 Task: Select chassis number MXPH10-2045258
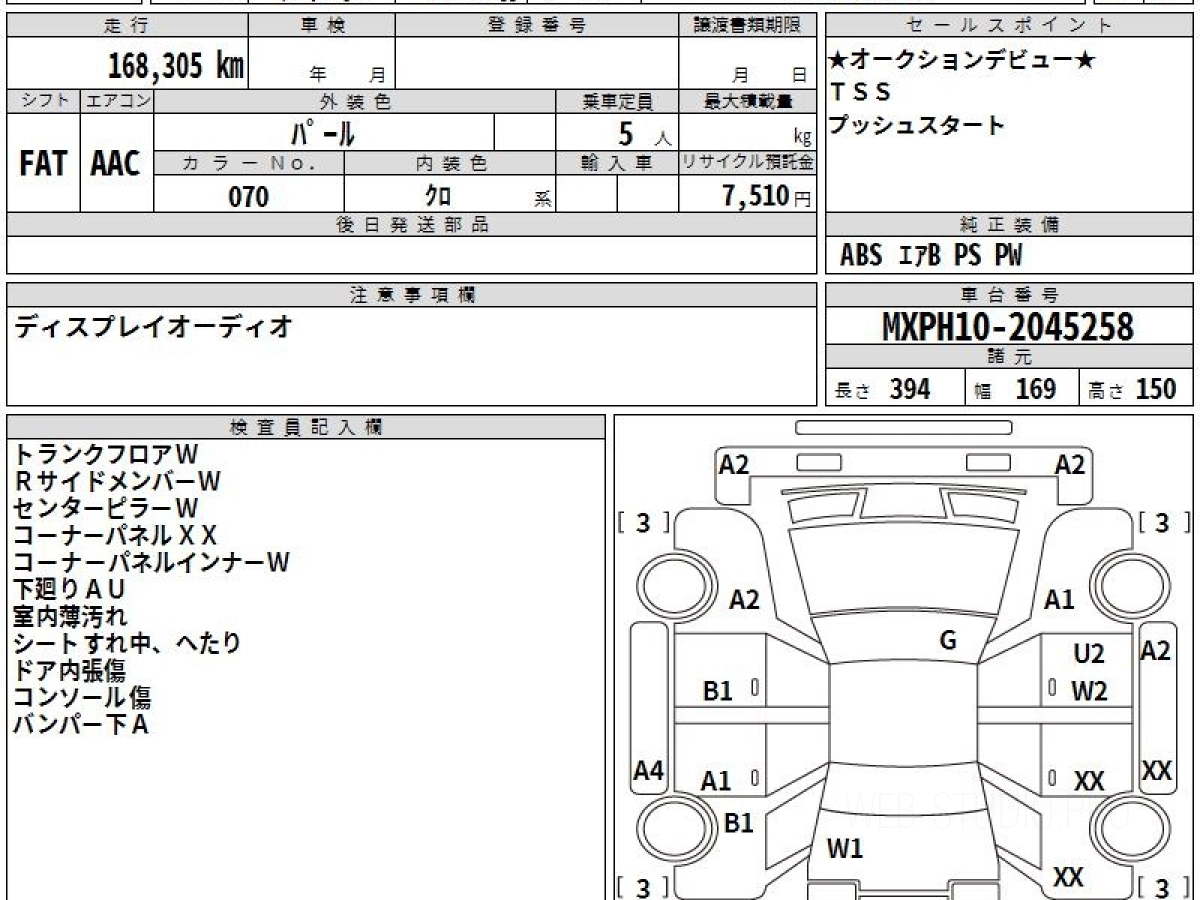click(x=1008, y=326)
